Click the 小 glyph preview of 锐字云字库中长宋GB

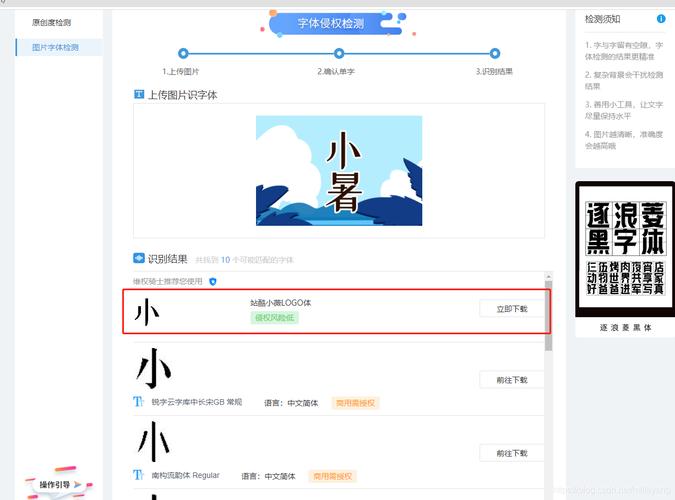click(x=154, y=369)
